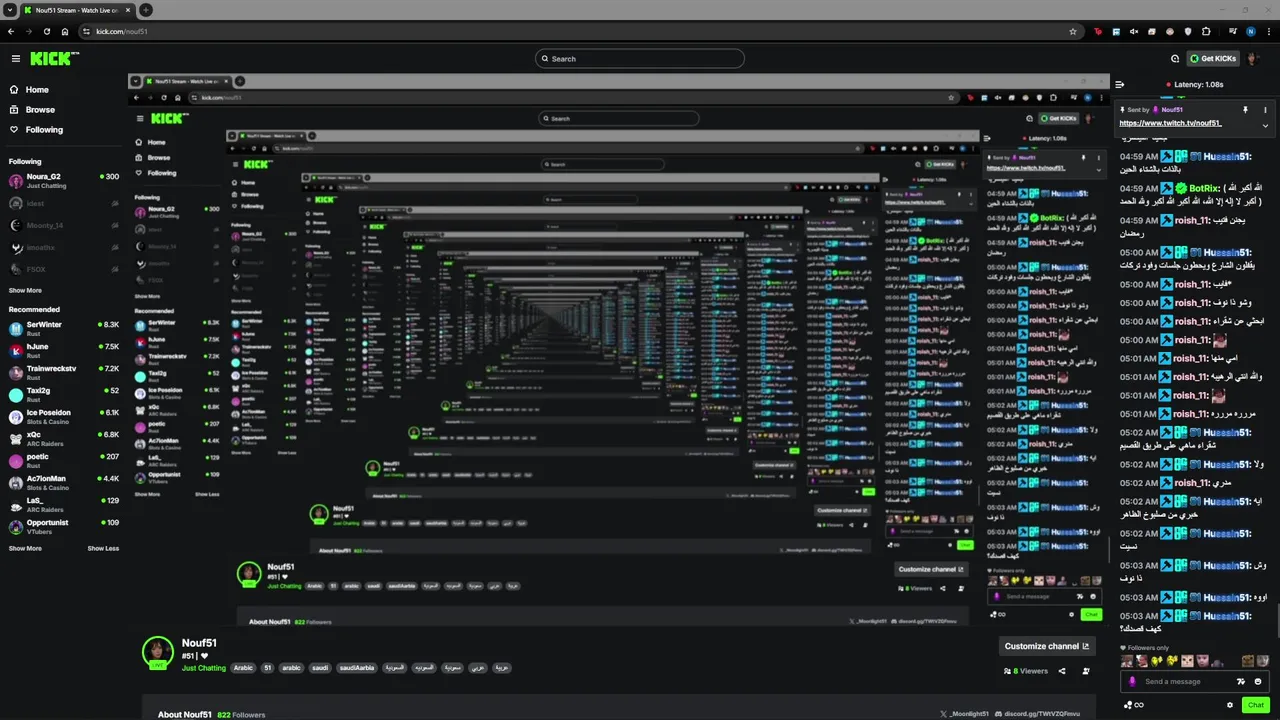Focus the main Kick Search box
1280x720 pixels.
pyautogui.click(x=640, y=59)
